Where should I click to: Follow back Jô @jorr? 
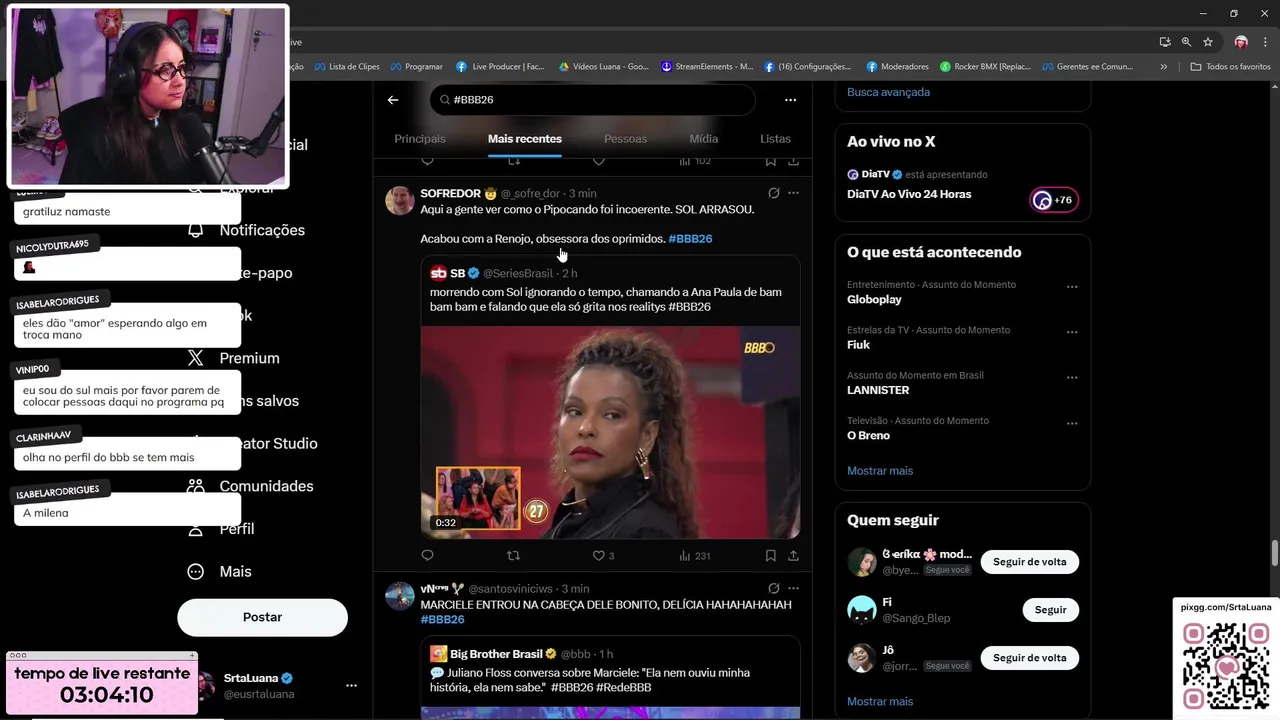[x=1029, y=658]
